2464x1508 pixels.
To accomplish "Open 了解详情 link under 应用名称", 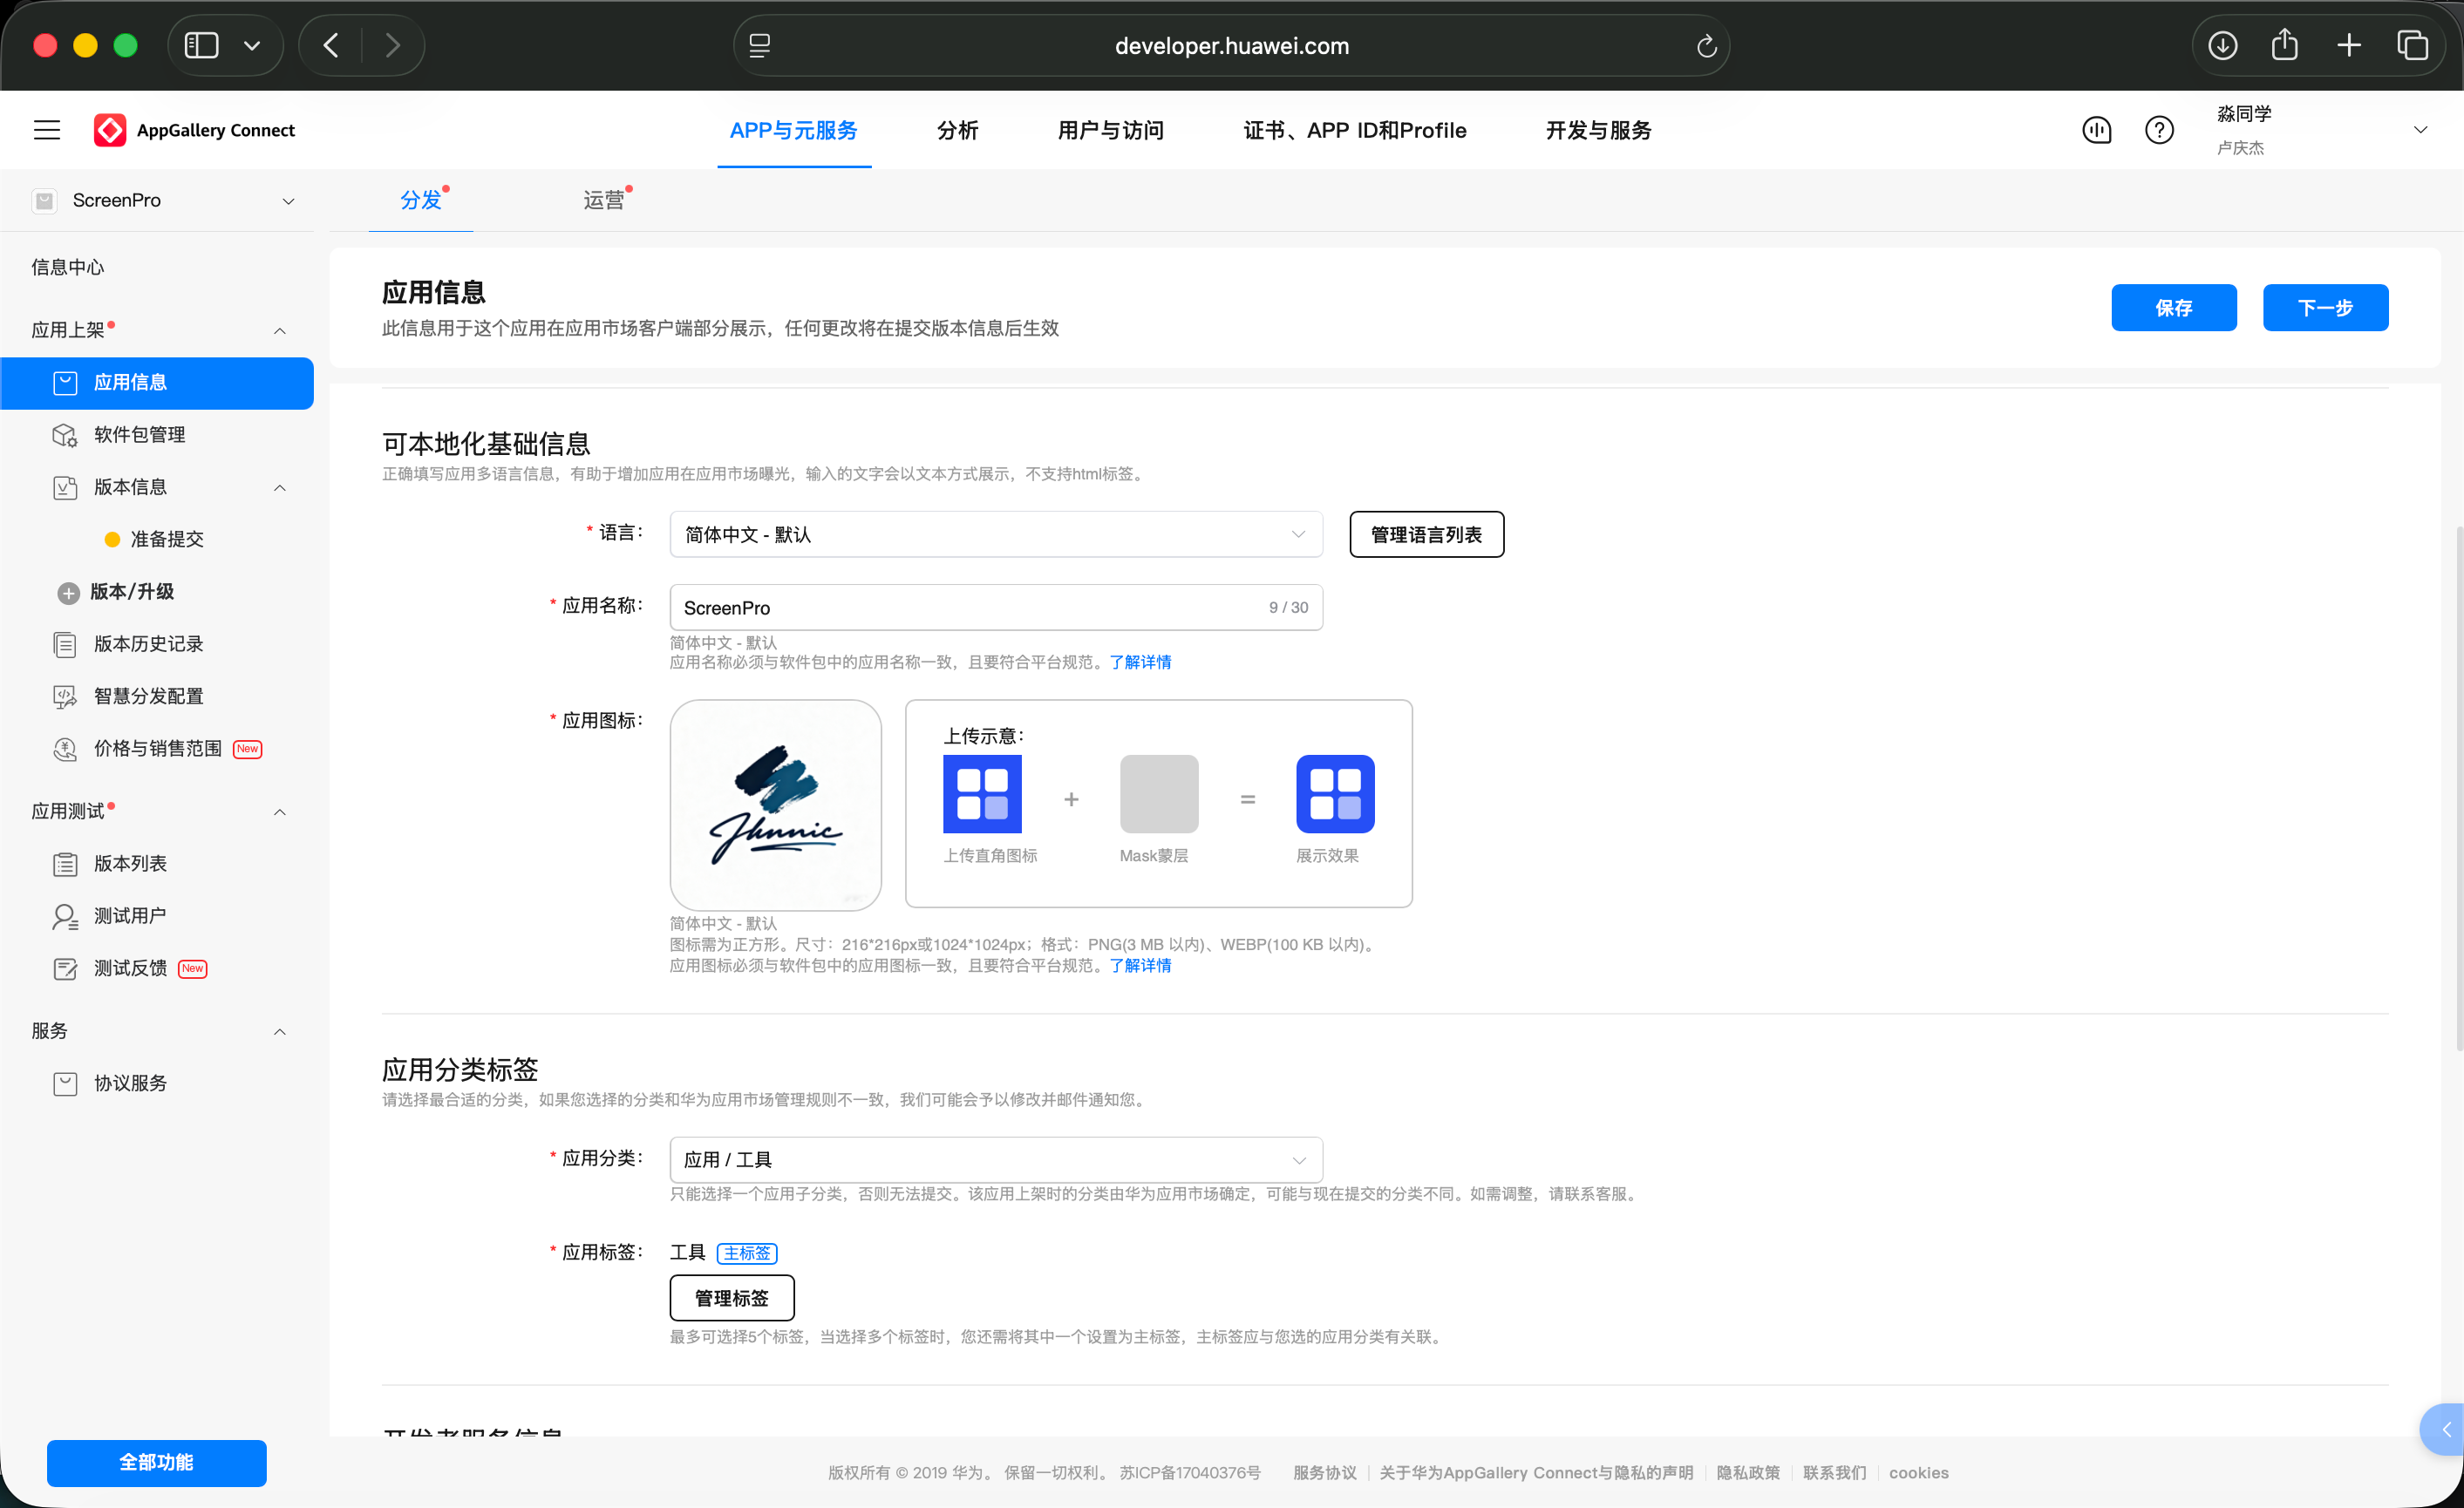I will (1140, 662).
